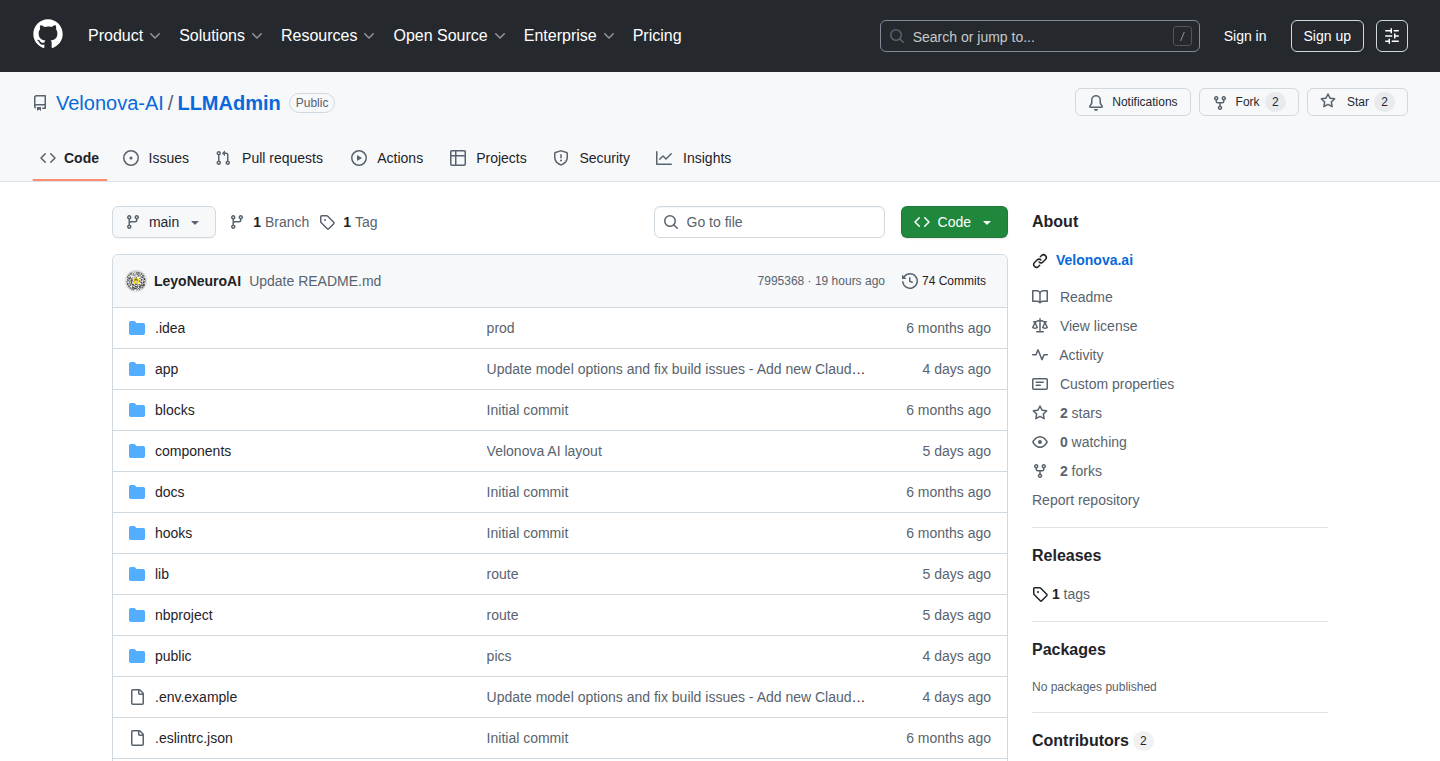Open global navigation menu icon in header
The image size is (1440, 761).
click(1392, 36)
